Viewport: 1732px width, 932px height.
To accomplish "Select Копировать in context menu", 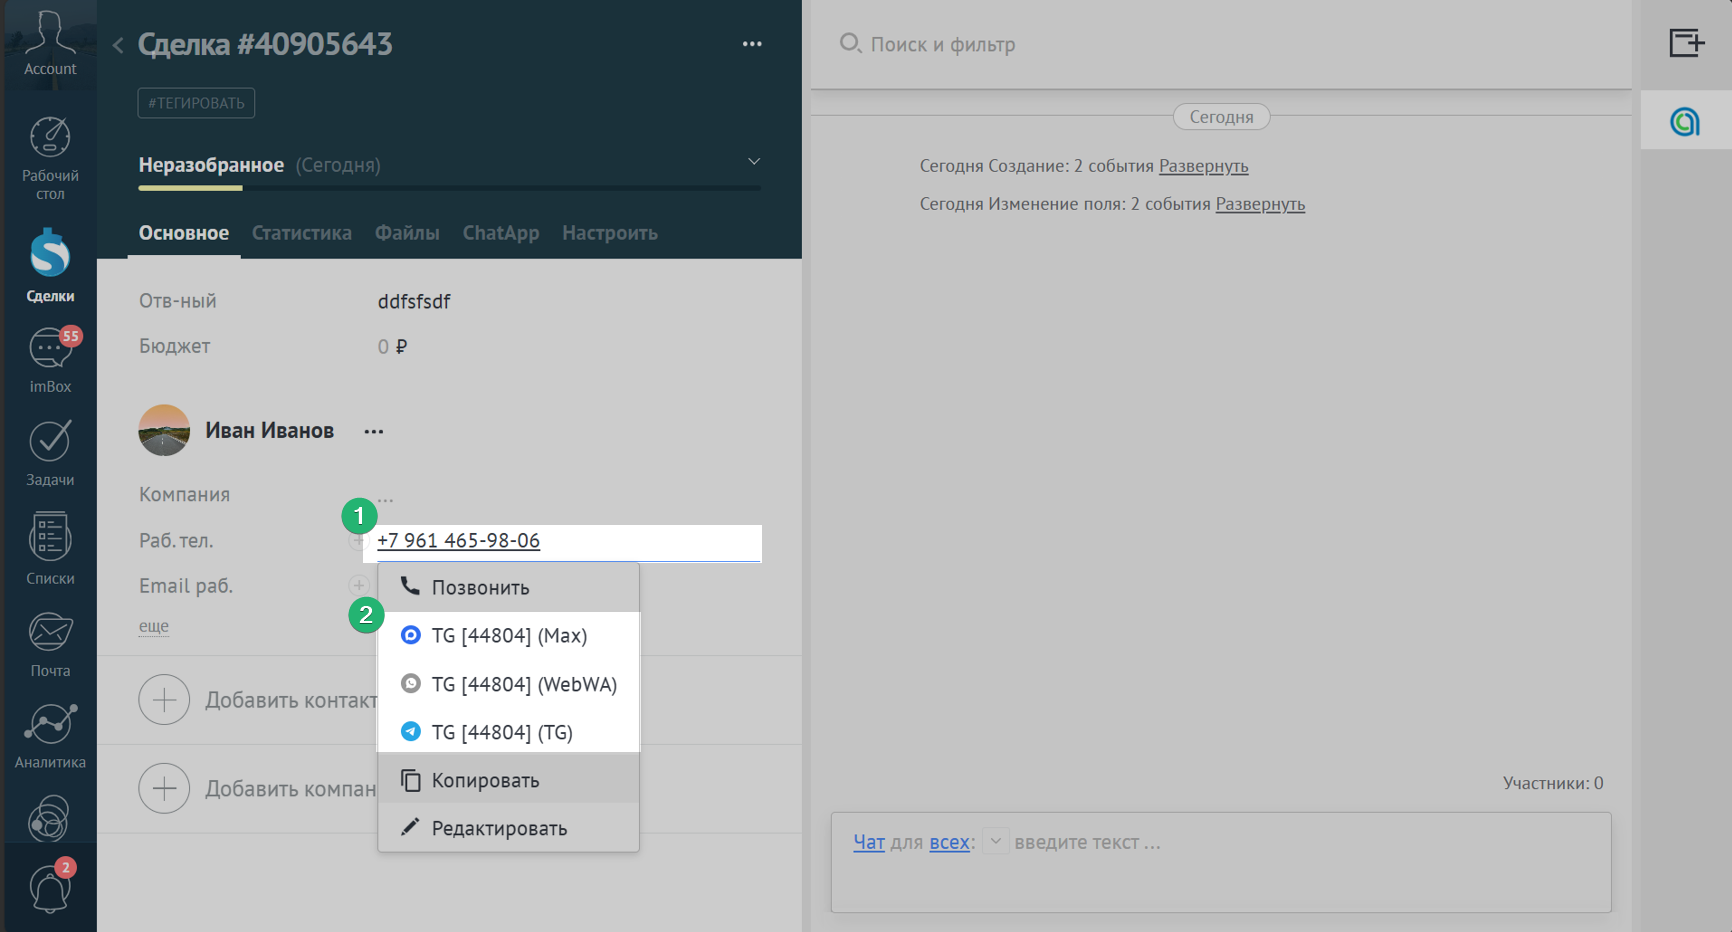I will coord(485,780).
